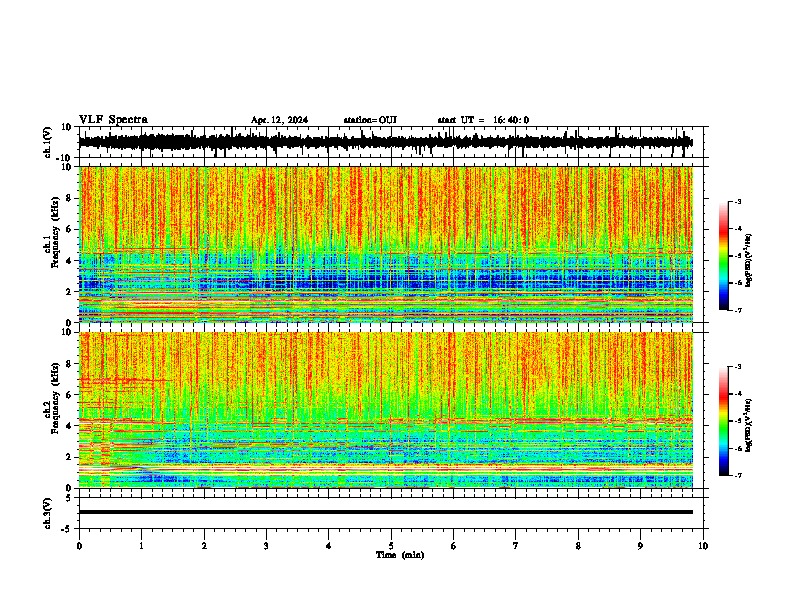Click the time-axis tick label "7"

click(516, 546)
